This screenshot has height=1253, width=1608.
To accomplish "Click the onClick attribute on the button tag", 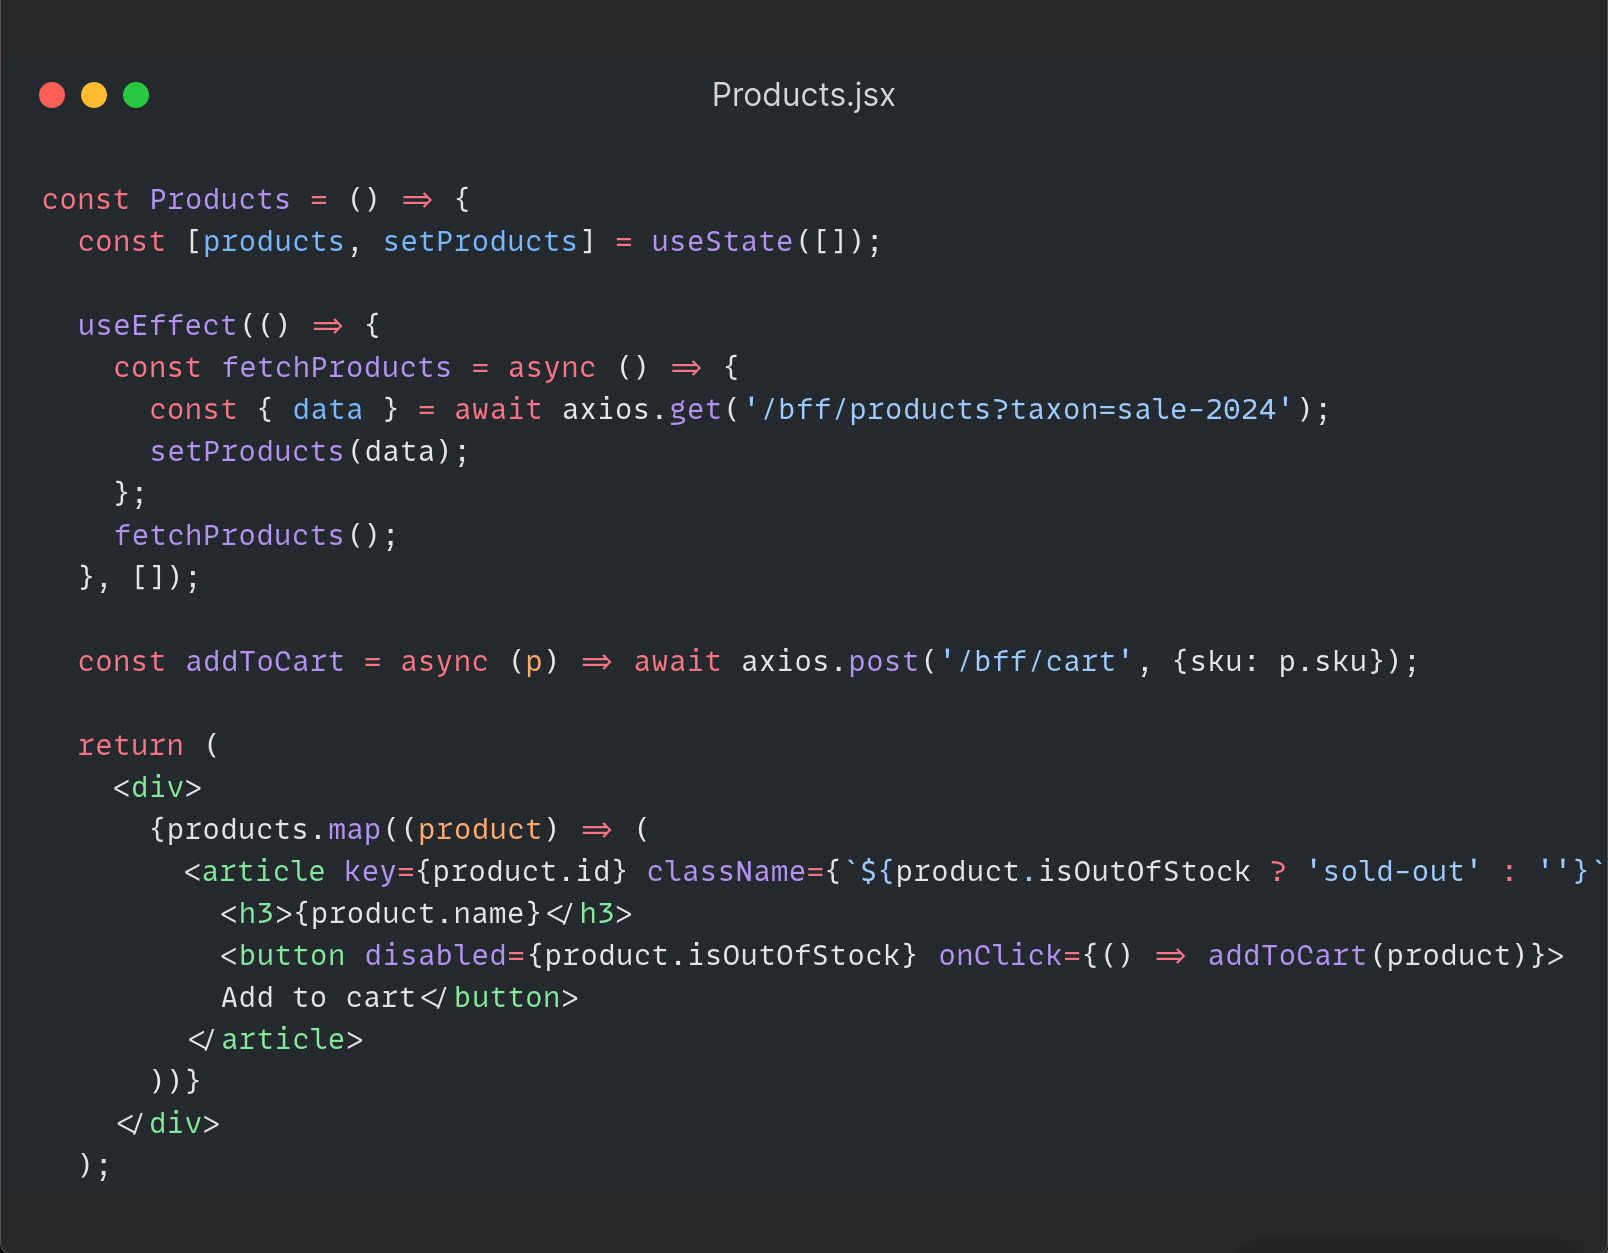I will pyautogui.click(x=1001, y=956).
